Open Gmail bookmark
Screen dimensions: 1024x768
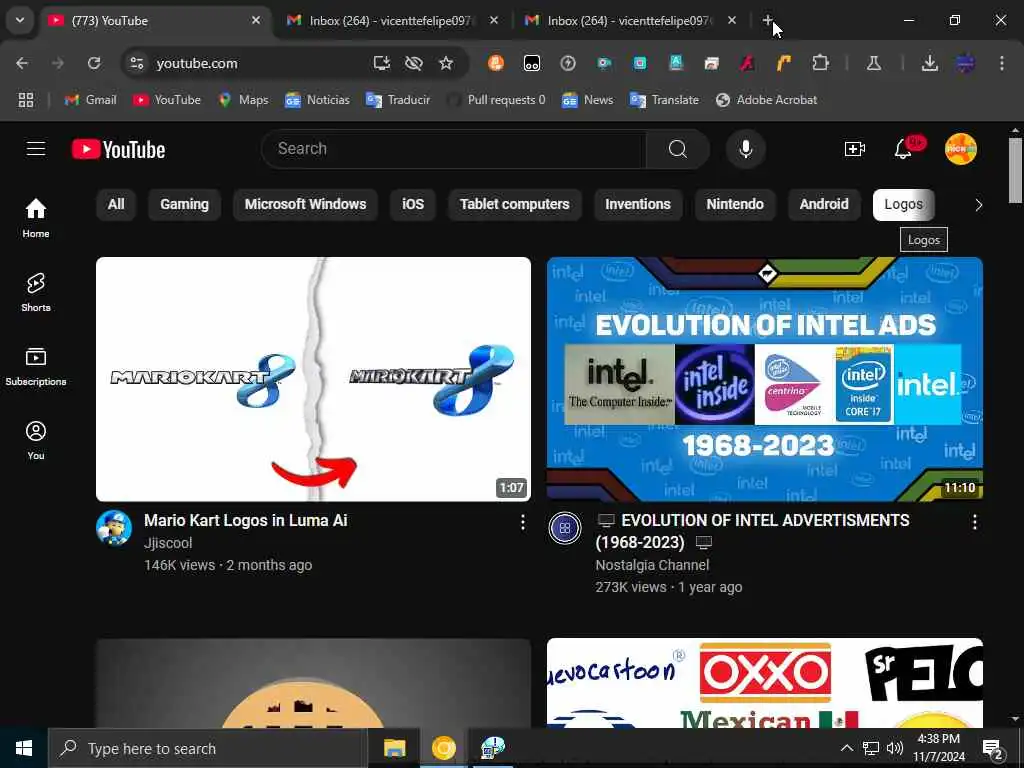click(x=91, y=100)
